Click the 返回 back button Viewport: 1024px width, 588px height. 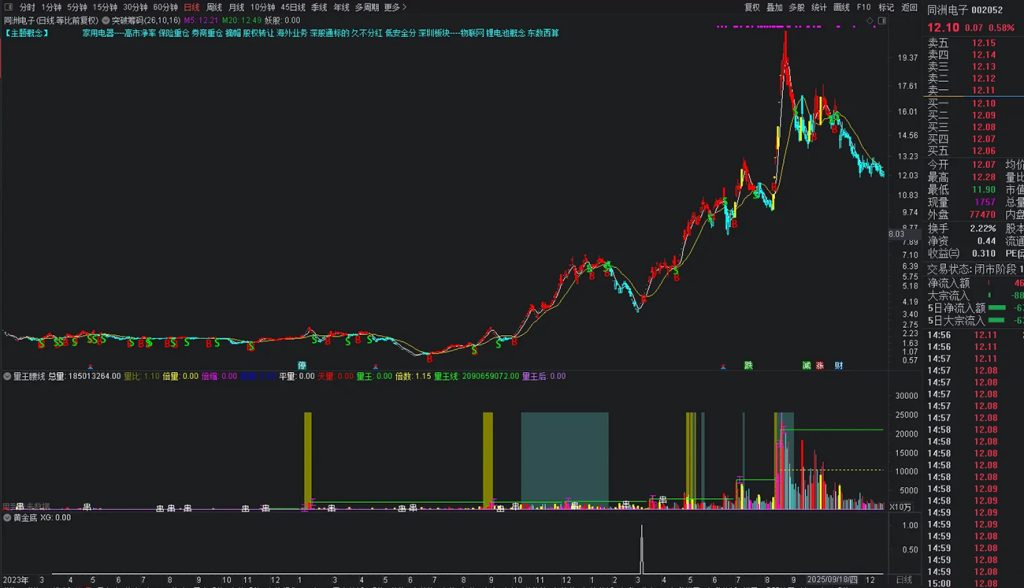click(908, 7)
